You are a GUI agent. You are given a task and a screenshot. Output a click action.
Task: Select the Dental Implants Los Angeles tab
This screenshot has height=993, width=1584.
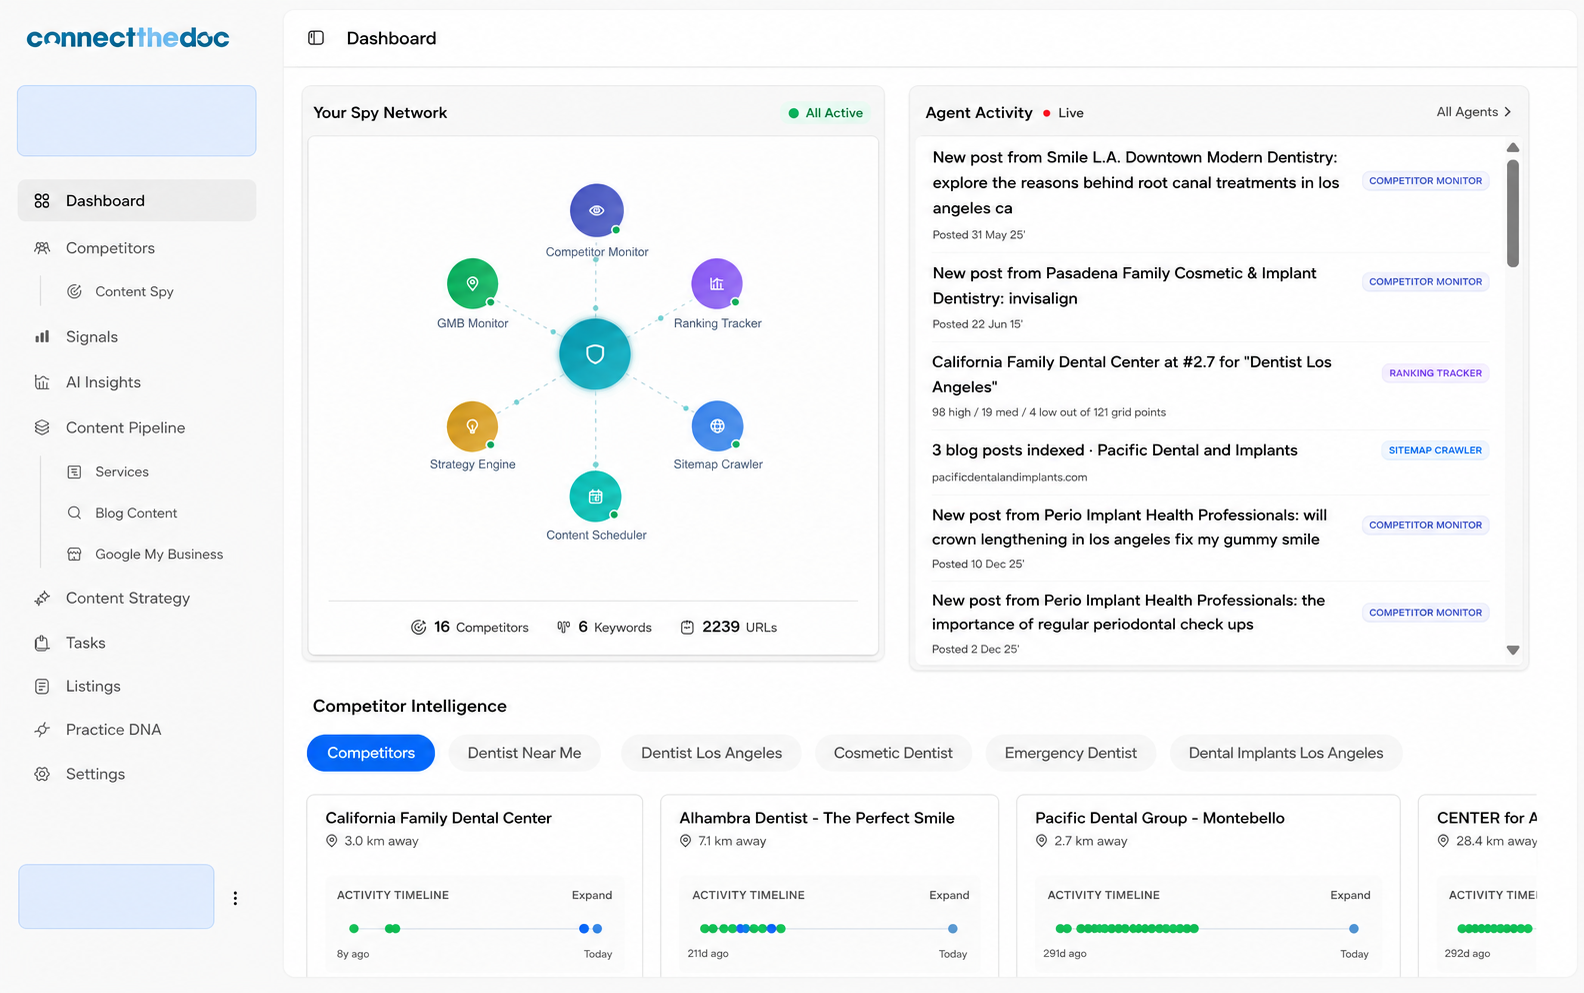click(1286, 753)
